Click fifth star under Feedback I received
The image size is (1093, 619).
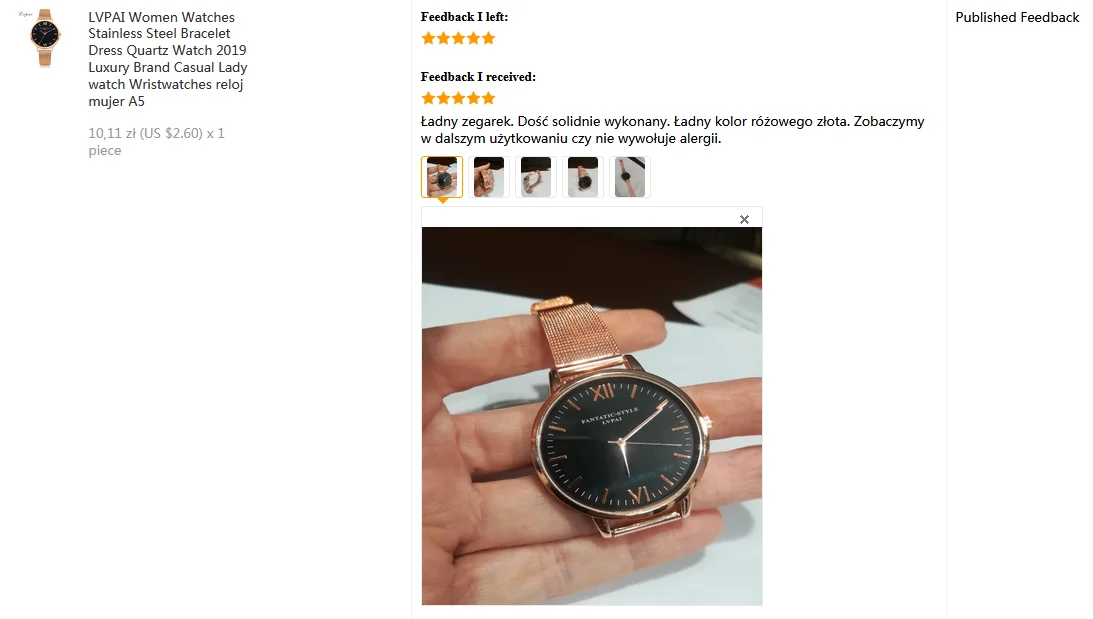488,98
